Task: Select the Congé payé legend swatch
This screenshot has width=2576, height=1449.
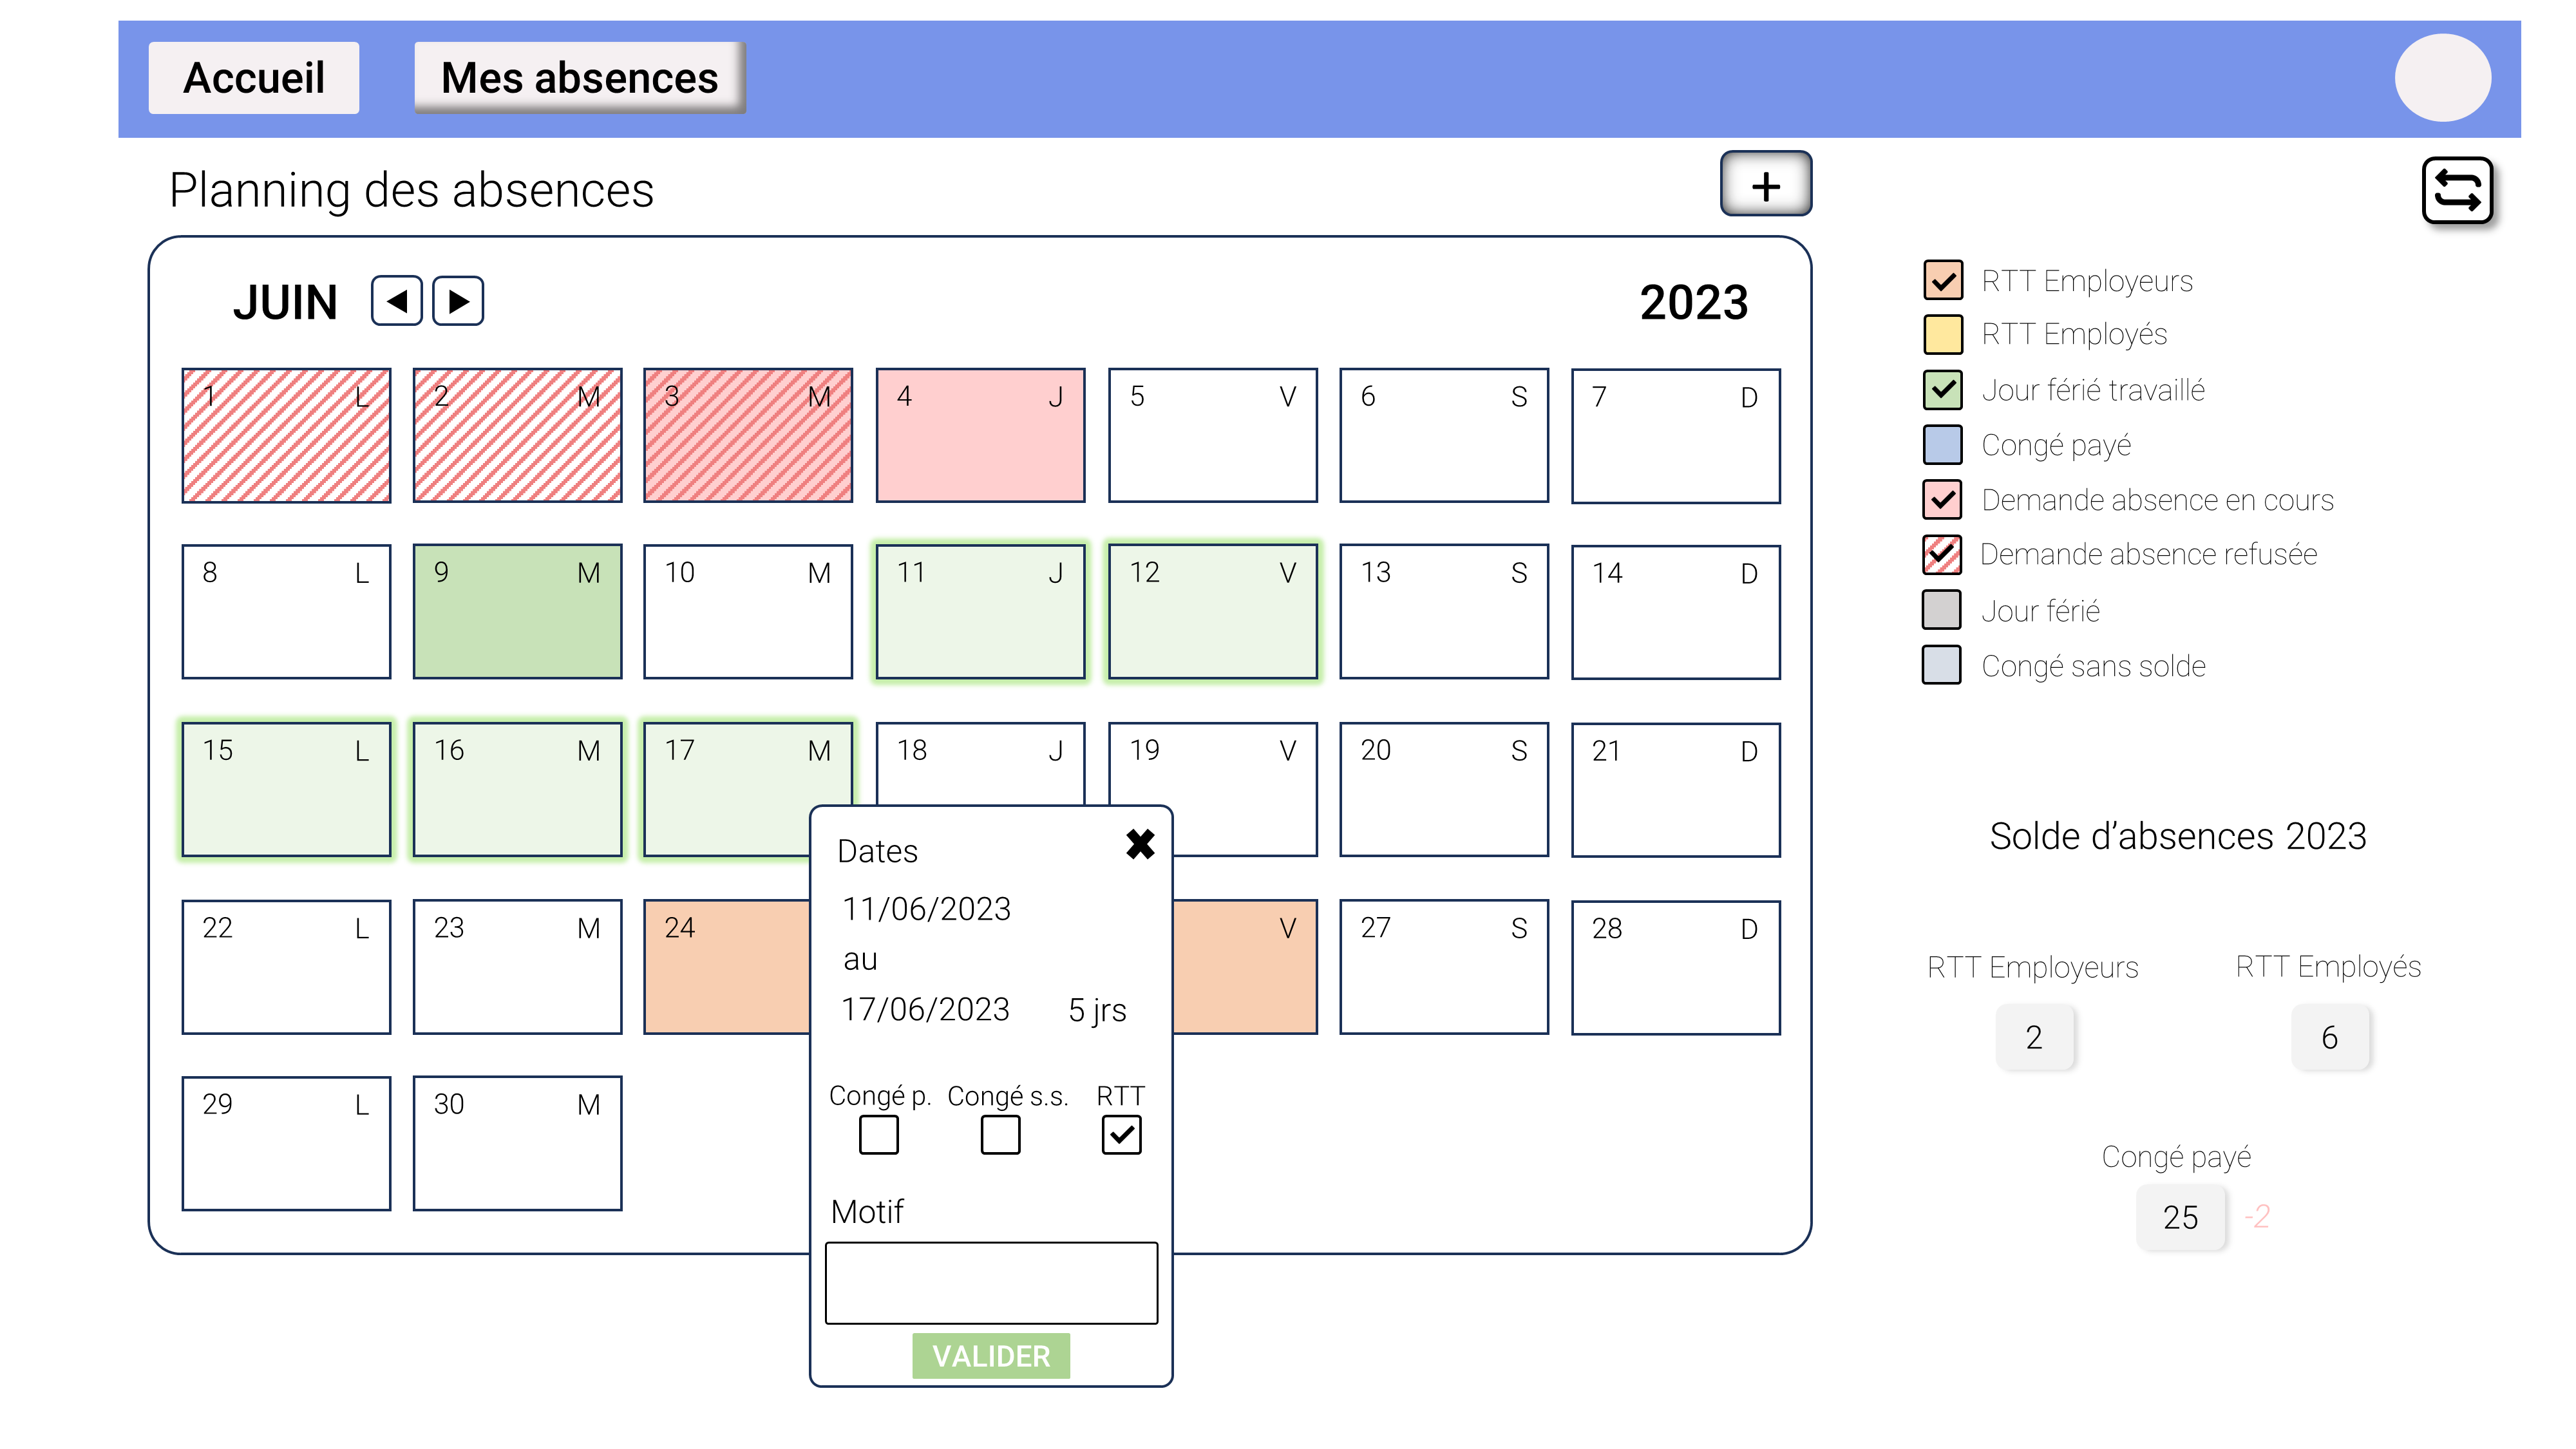Action: pyautogui.click(x=1942, y=446)
